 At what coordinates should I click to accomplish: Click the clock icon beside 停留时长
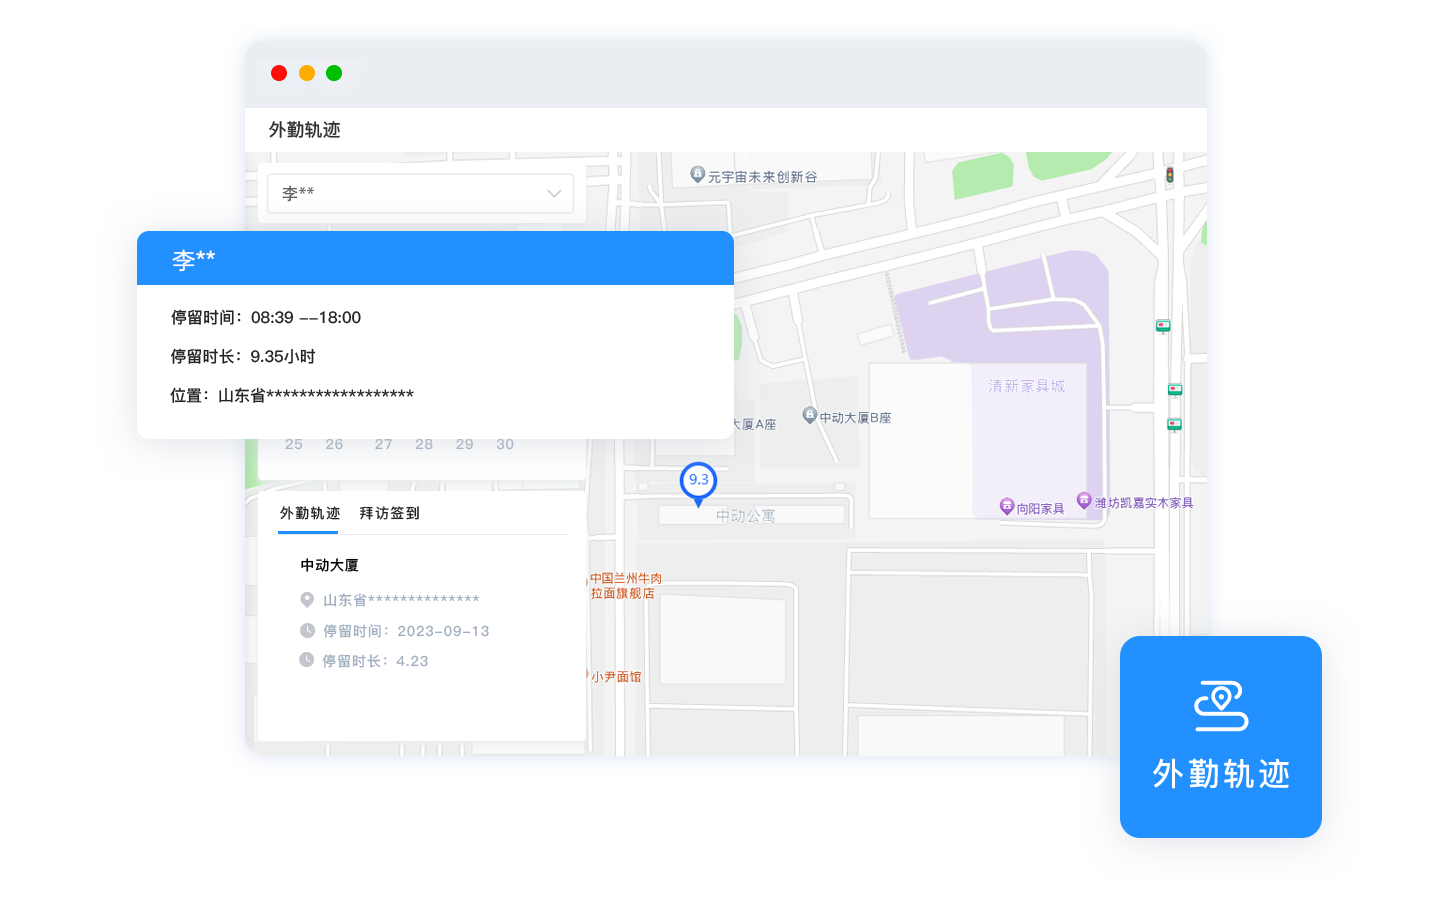coord(307,660)
